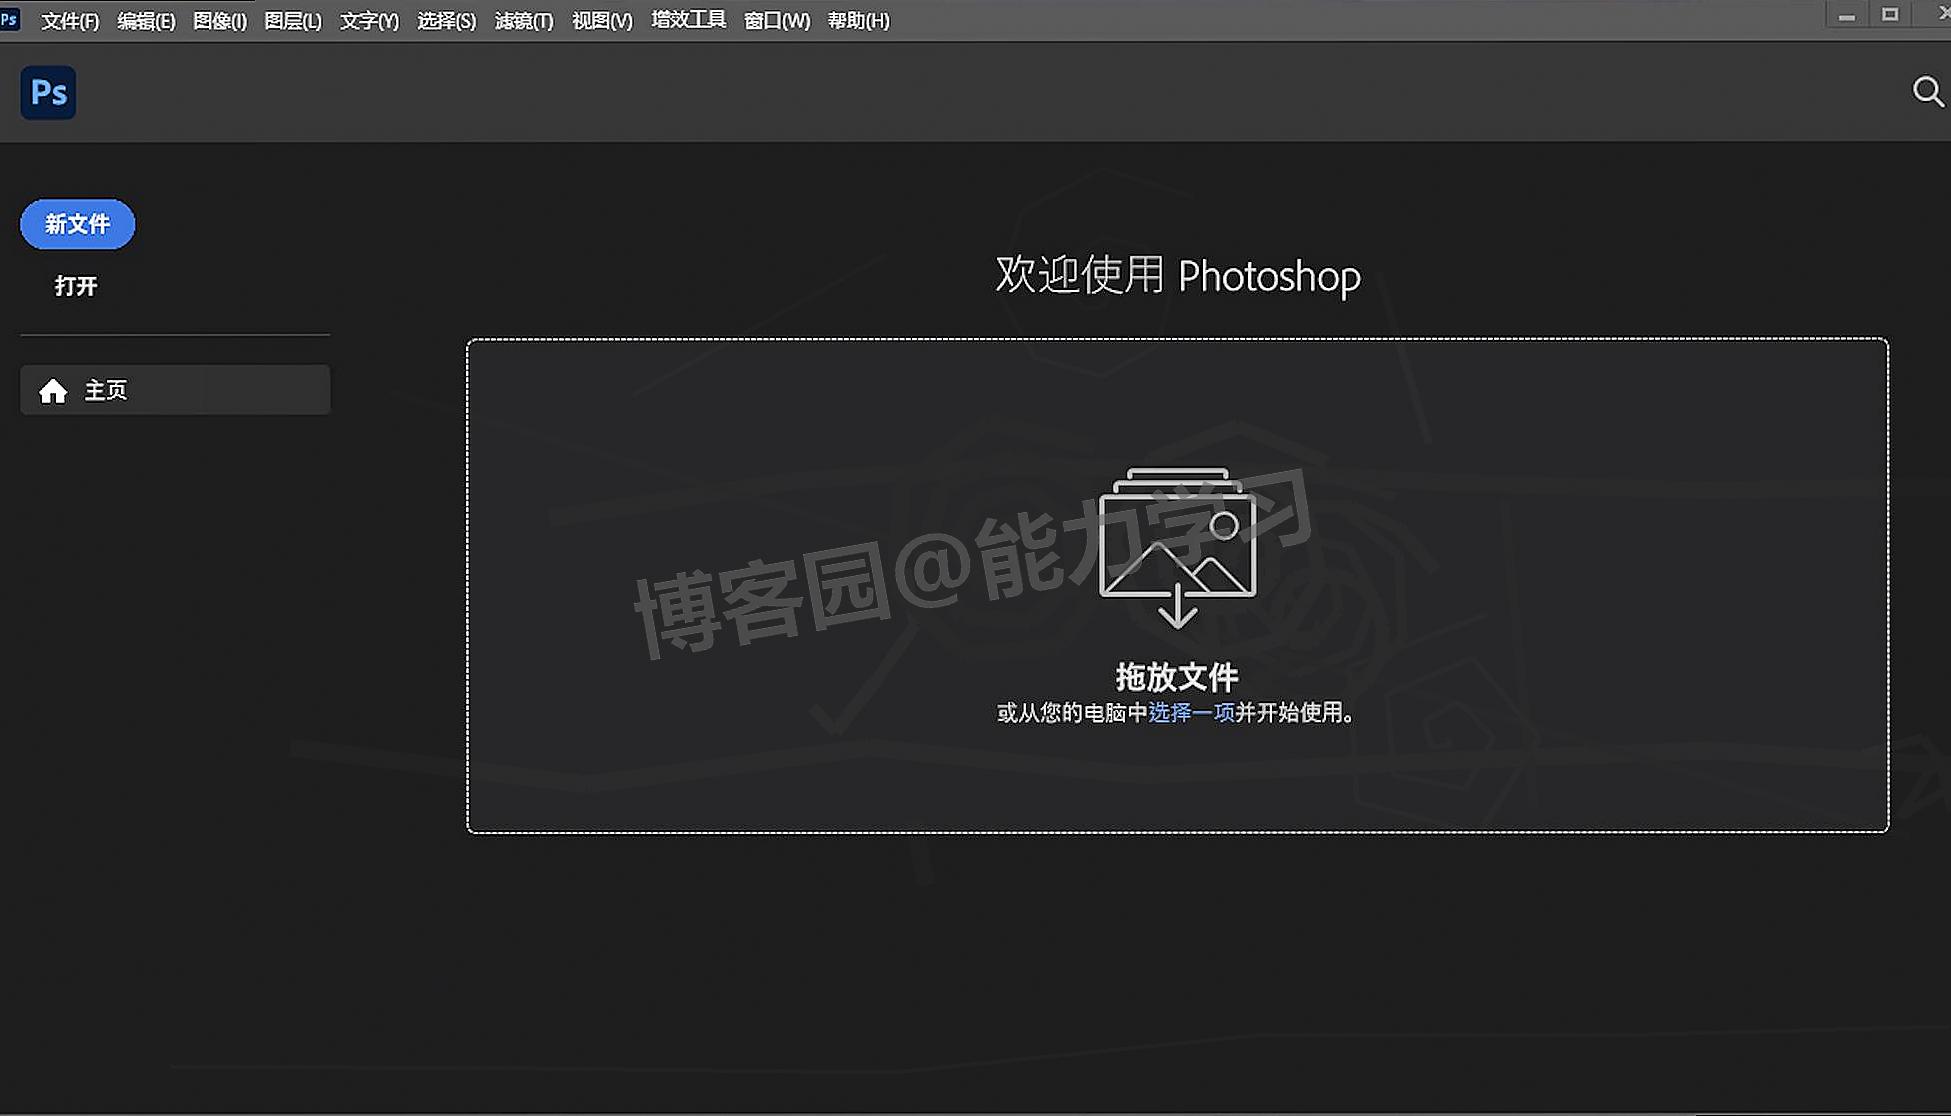Click the 选择一项 link

(1191, 712)
